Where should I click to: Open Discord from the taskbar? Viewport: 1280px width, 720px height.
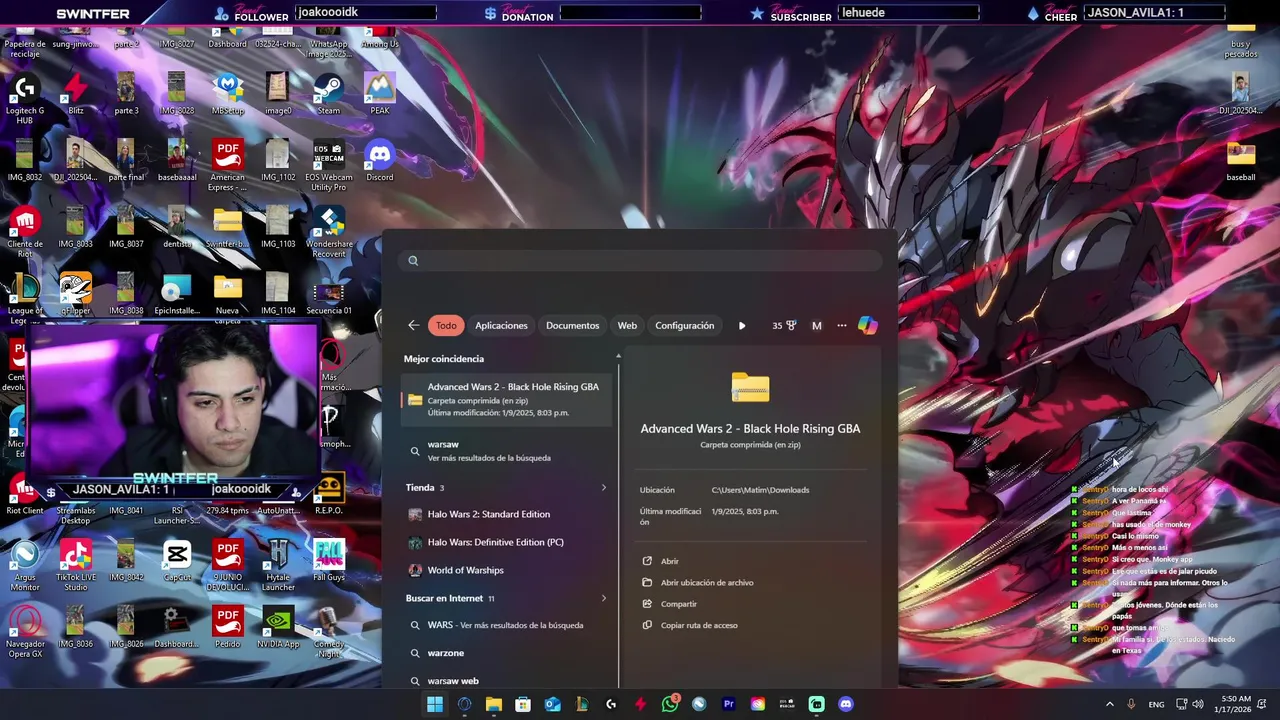point(846,704)
